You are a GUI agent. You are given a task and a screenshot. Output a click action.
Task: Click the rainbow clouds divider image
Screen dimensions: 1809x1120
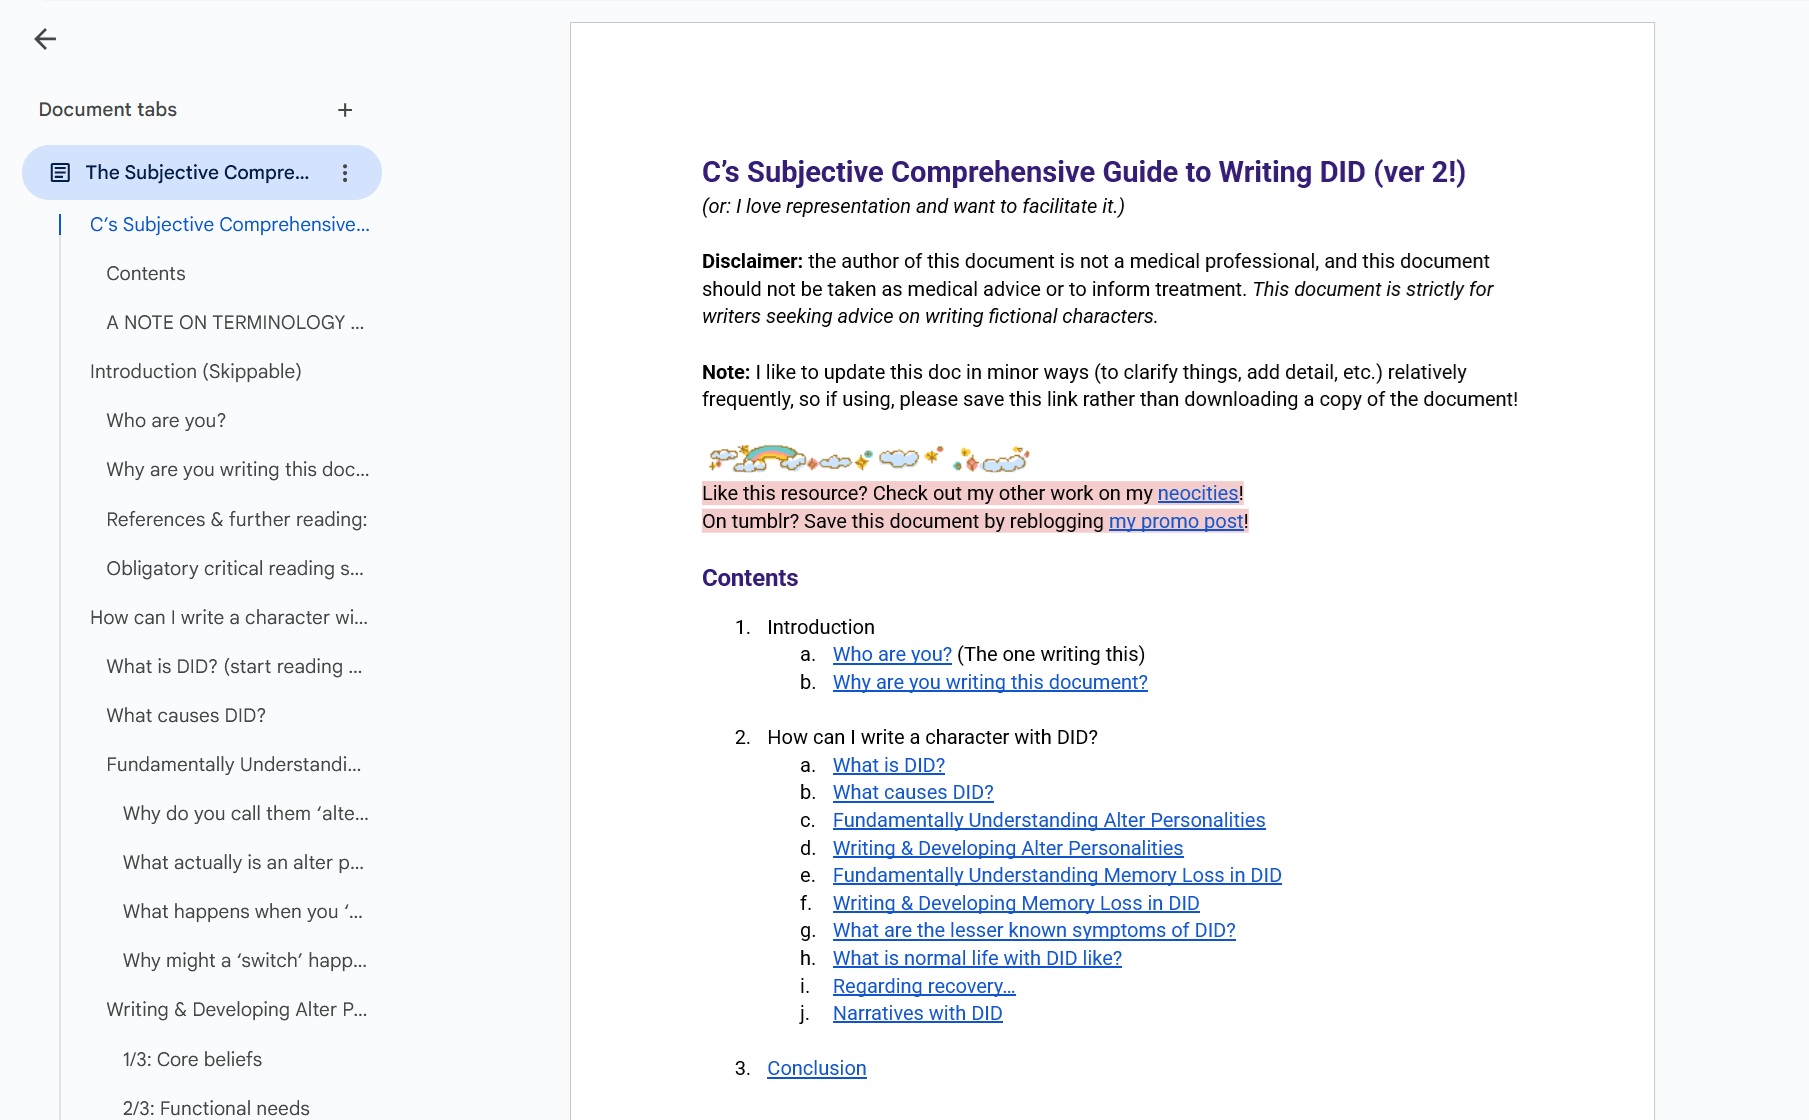[x=867, y=459]
